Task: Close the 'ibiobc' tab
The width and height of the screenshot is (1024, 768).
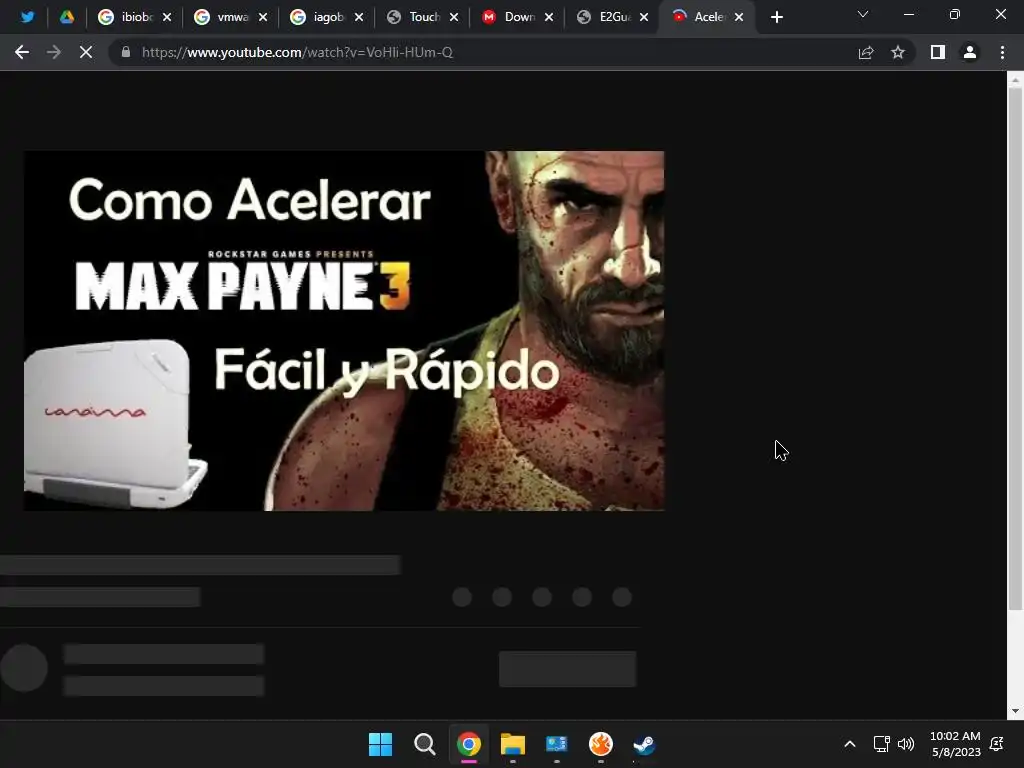Action: (x=167, y=17)
